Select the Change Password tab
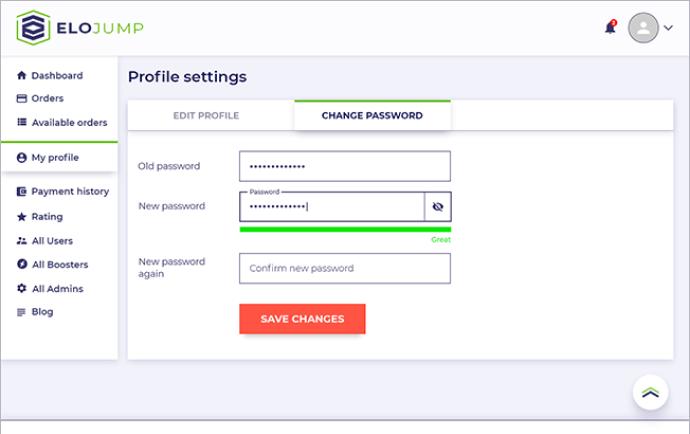The image size is (690, 434). [372, 116]
